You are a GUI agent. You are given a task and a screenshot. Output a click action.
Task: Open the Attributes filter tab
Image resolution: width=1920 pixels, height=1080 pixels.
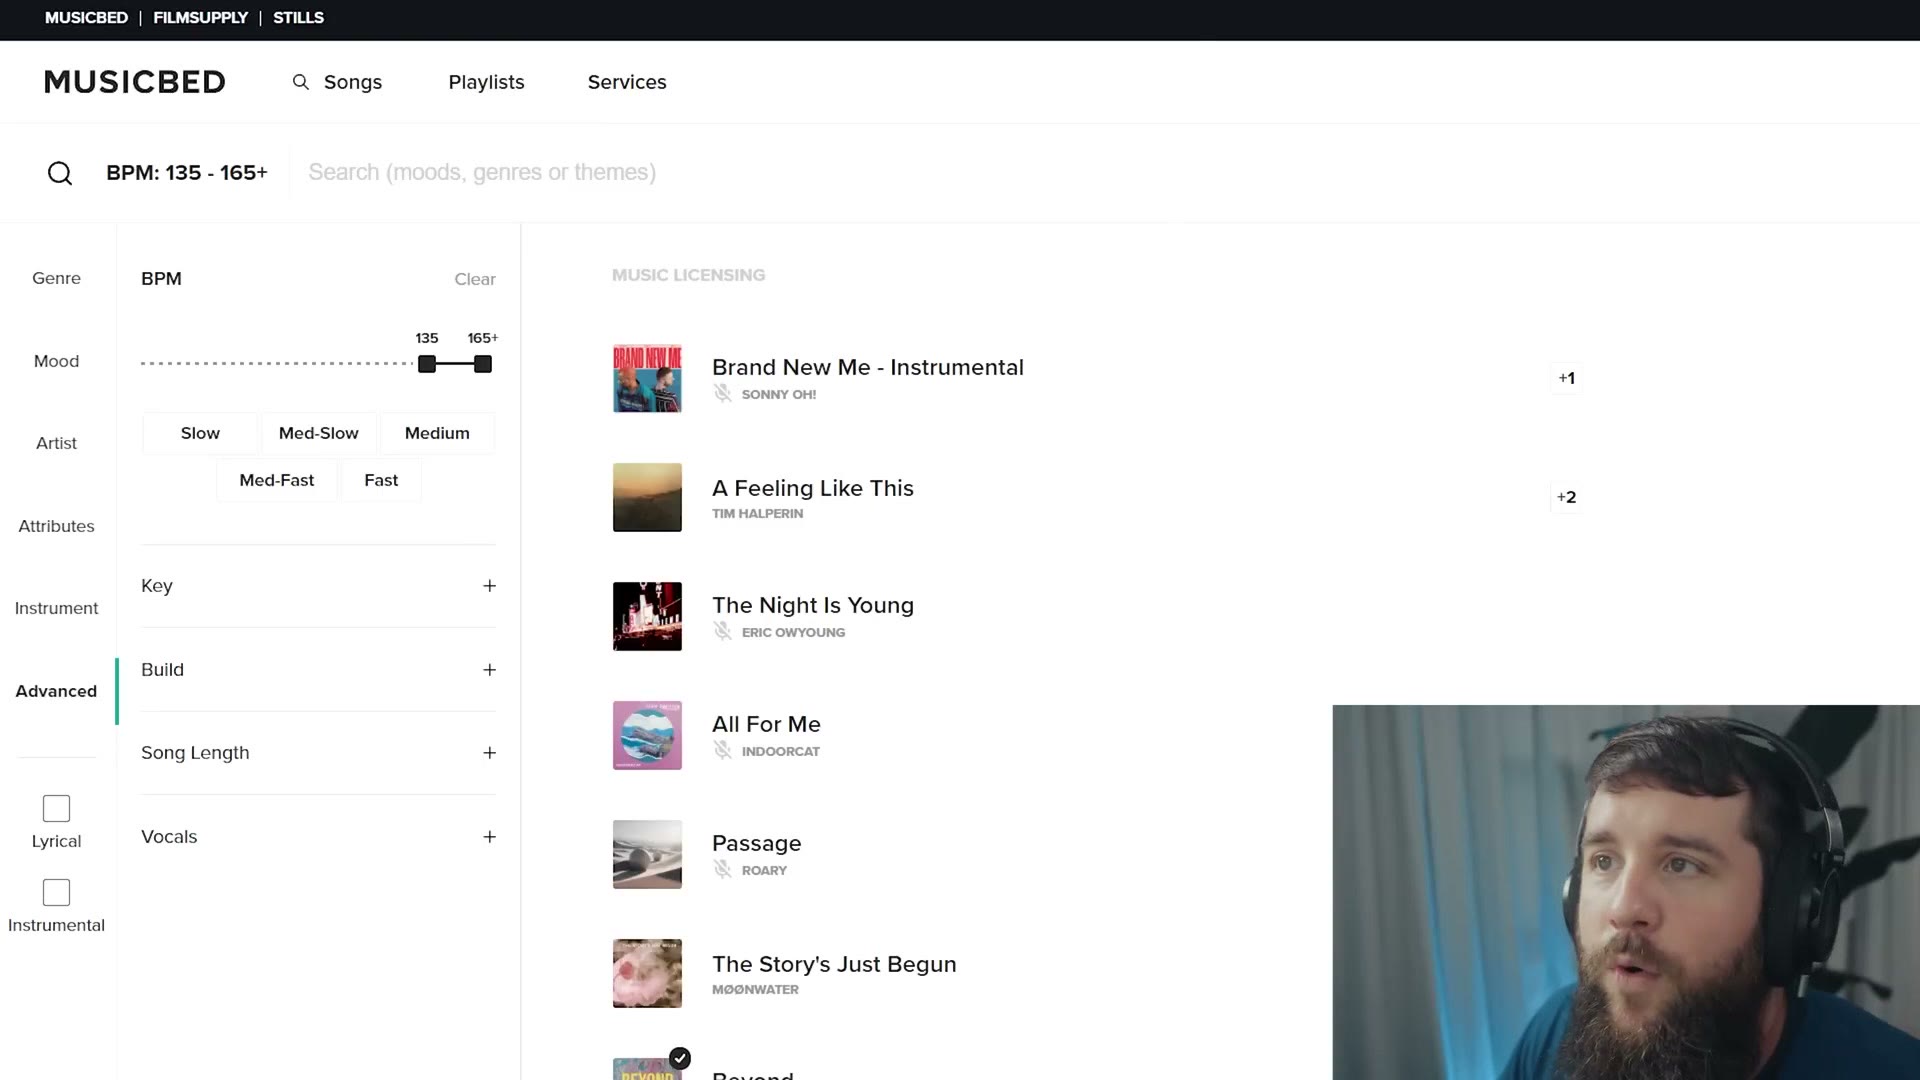[x=56, y=526]
